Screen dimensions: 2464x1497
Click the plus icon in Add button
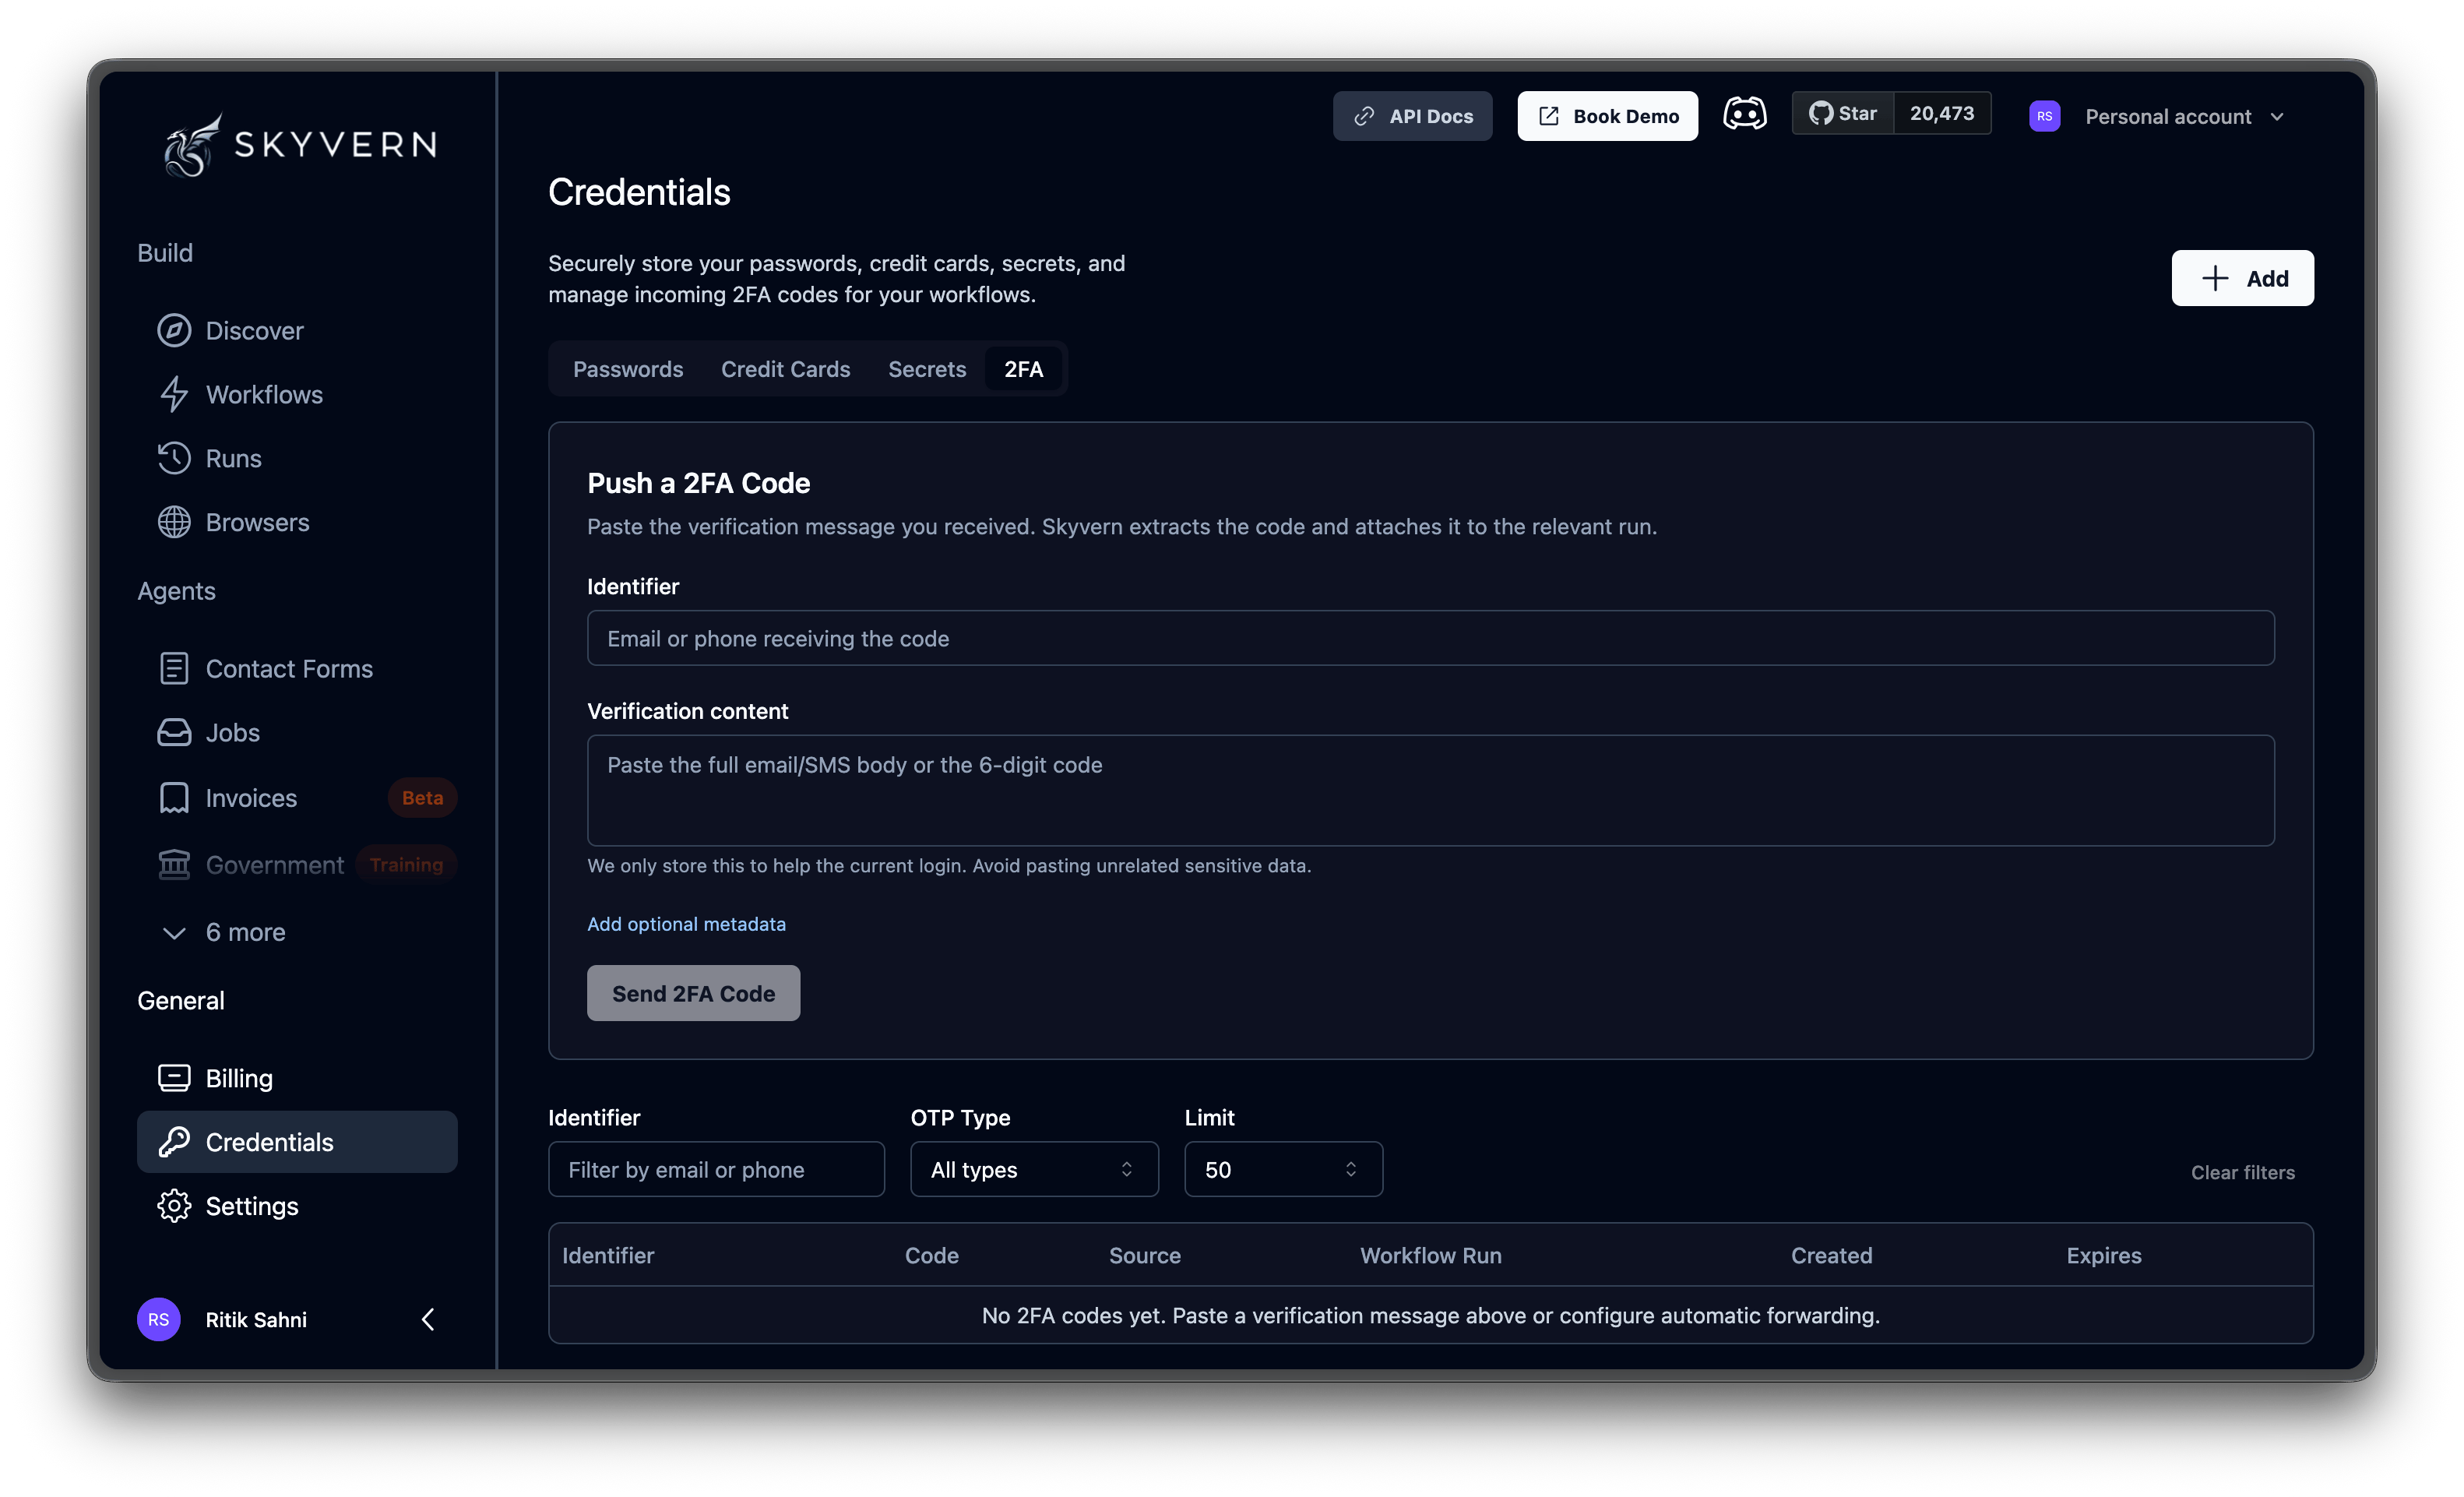2214,278
